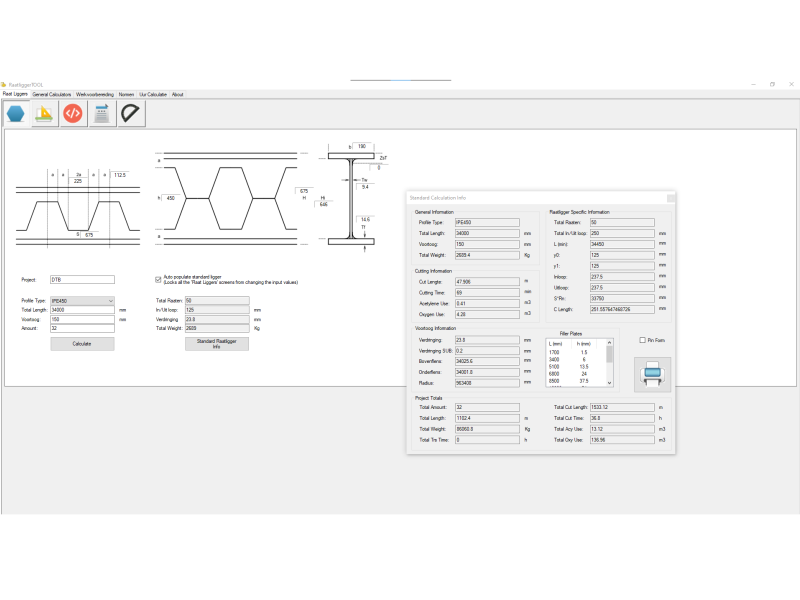The width and height of the screenshot is (800, 600).
Task: Enable the Pin Form checkbox
Action: point(642,340)
